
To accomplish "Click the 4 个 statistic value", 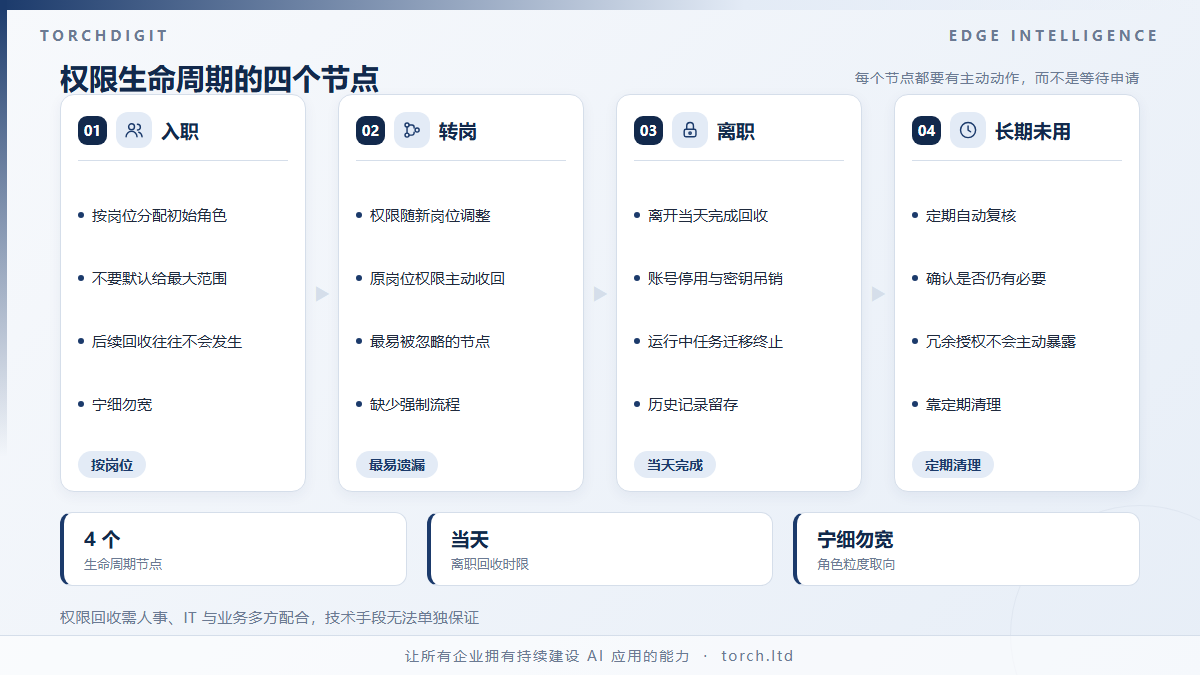I will coord(102,539).
